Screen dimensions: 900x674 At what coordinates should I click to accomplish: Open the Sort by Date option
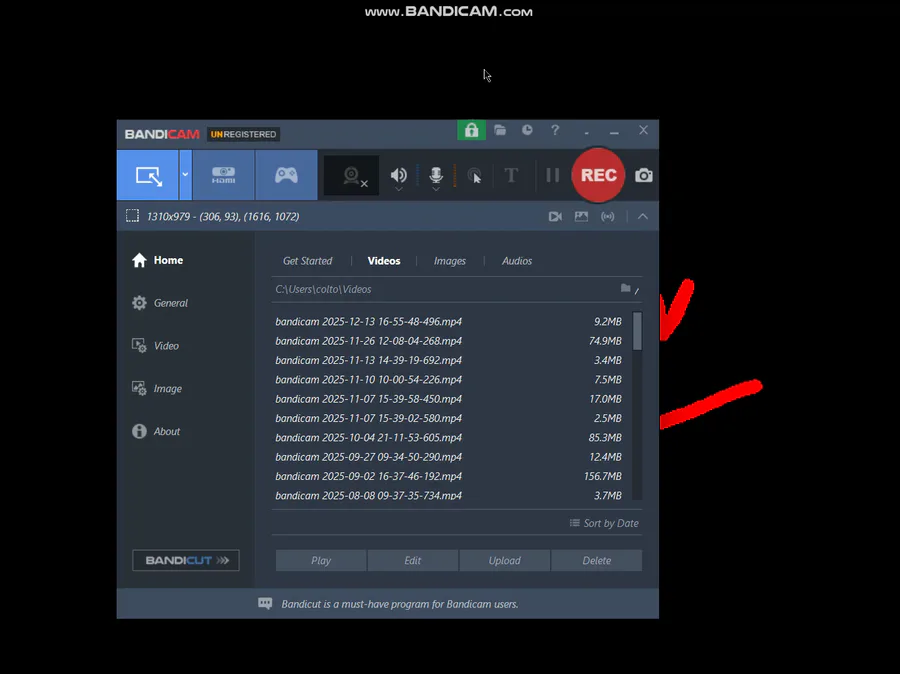coord(604,523)
